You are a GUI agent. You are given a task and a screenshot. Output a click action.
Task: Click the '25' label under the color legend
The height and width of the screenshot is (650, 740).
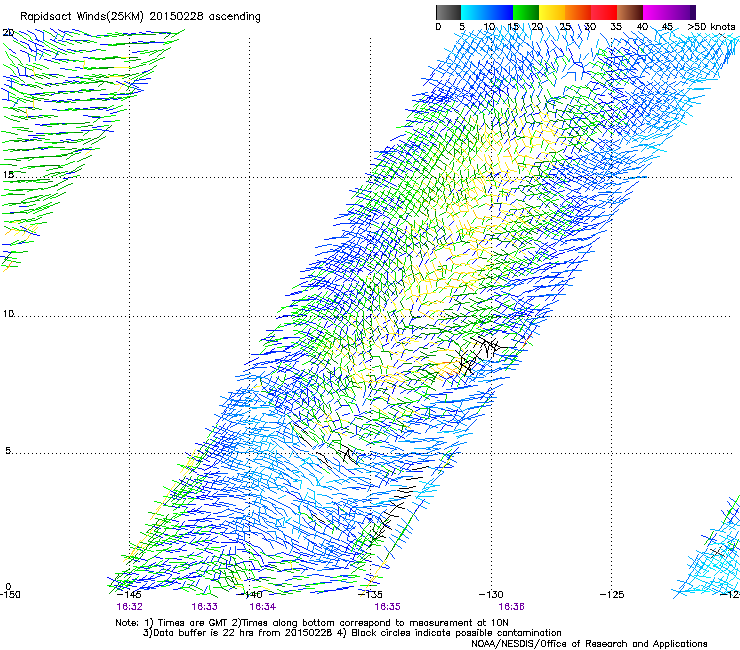565,26
